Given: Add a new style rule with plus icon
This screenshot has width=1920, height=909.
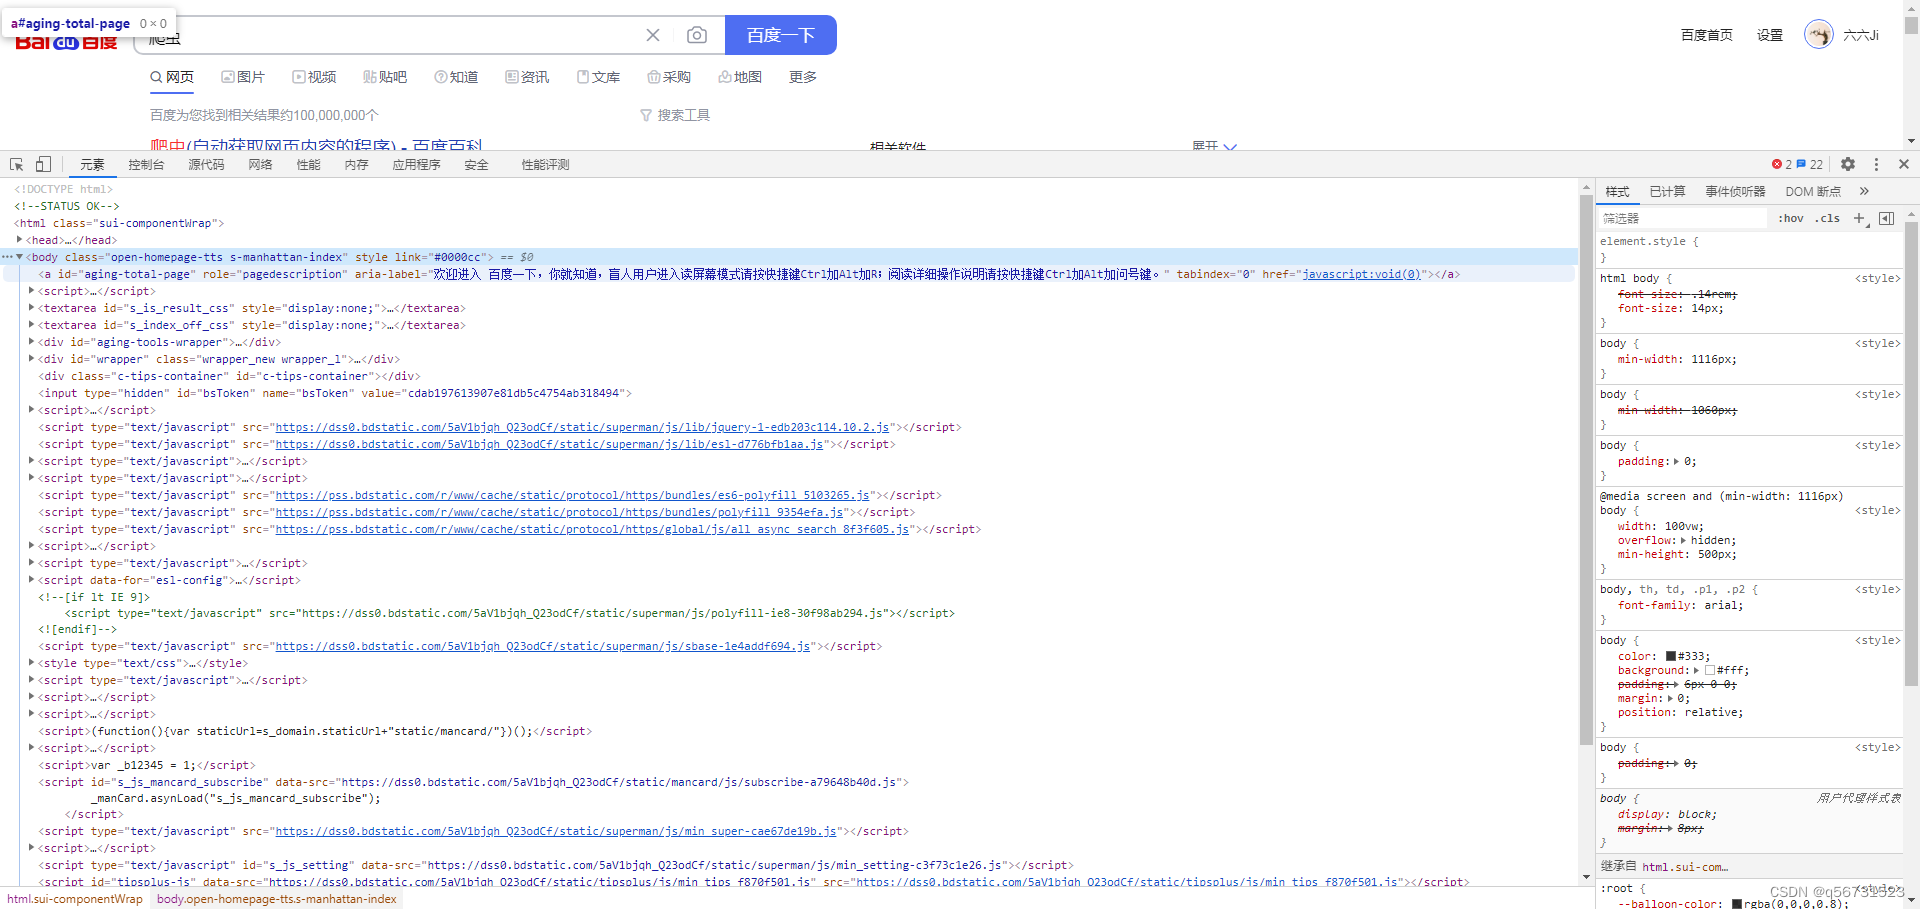Looking at the screenshot, I should coord(1859,218).
